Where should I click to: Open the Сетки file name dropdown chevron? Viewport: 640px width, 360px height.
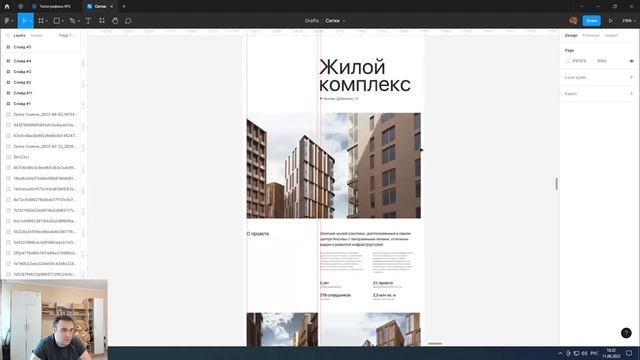point(344,21)
